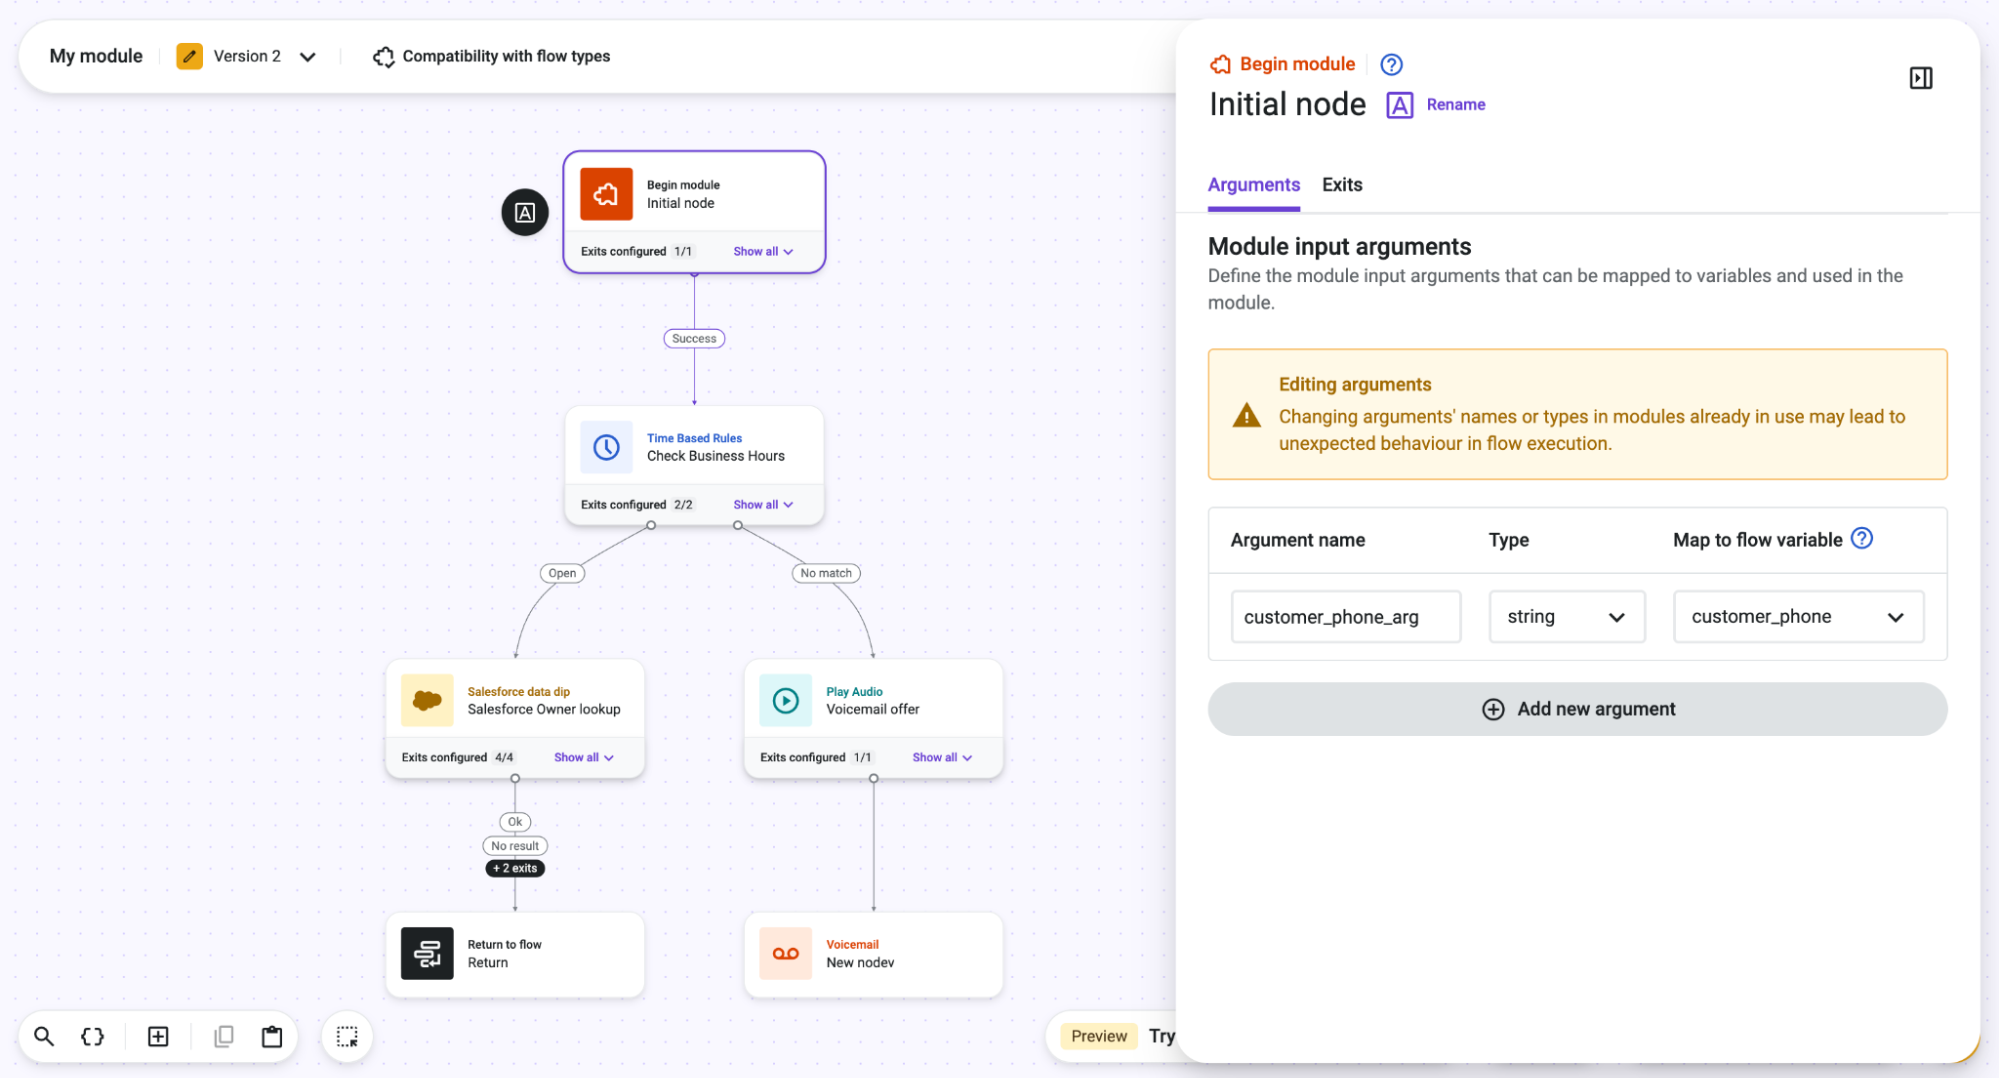Open help for Begin module
1999x1078 pixels.
pos(1391,65)
